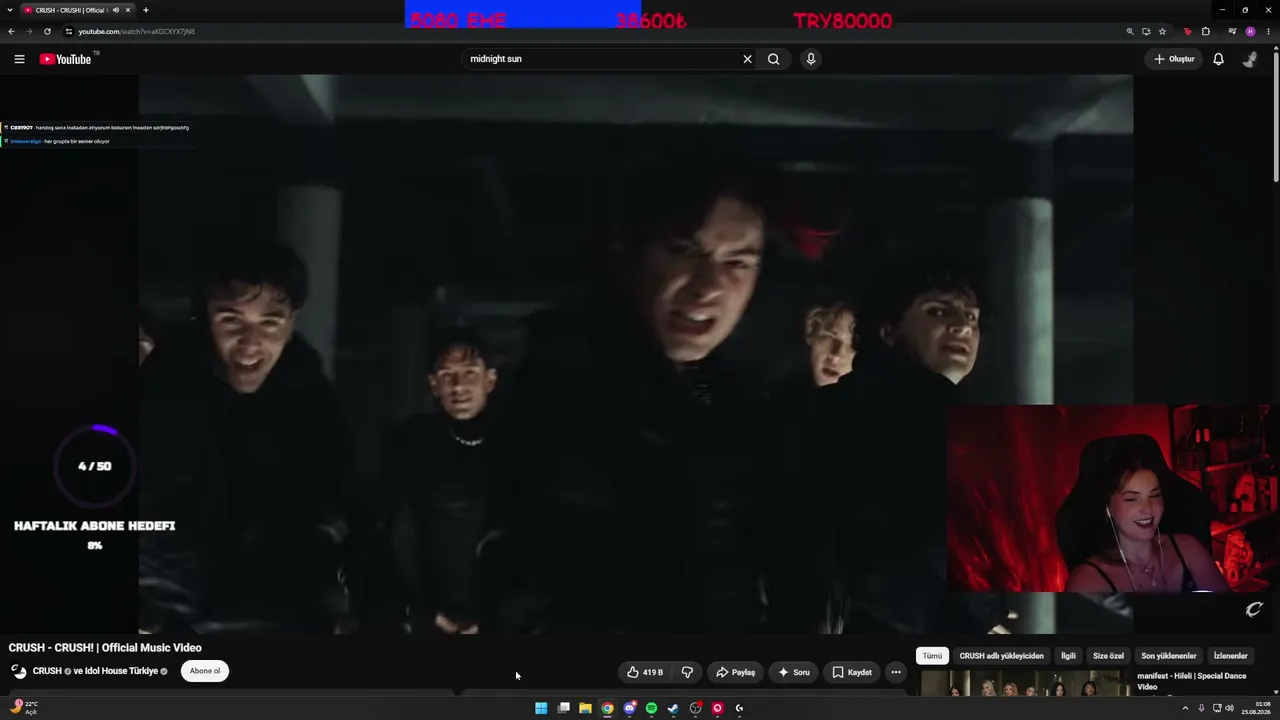Open the Oluştur create menu
The image size is (1280, 720).
pos(1174,59)
